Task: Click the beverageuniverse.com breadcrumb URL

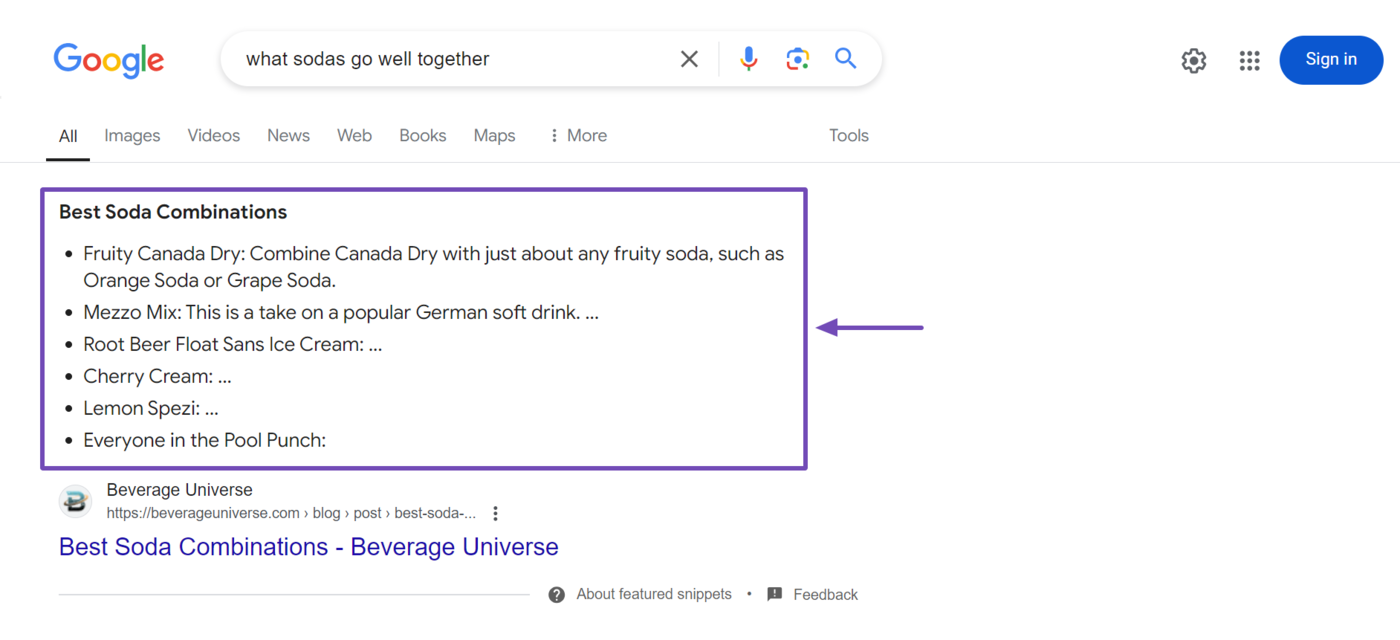Action: tap(291, 513)
